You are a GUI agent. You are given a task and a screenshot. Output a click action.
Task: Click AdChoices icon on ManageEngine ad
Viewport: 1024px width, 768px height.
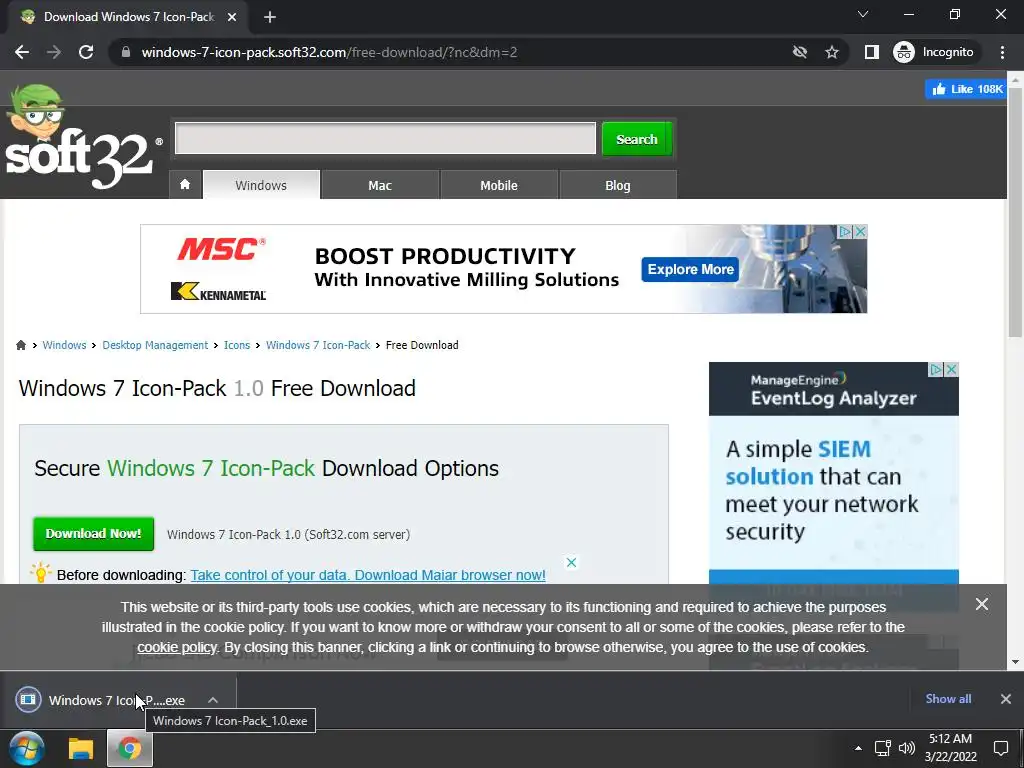coord(936,370)
